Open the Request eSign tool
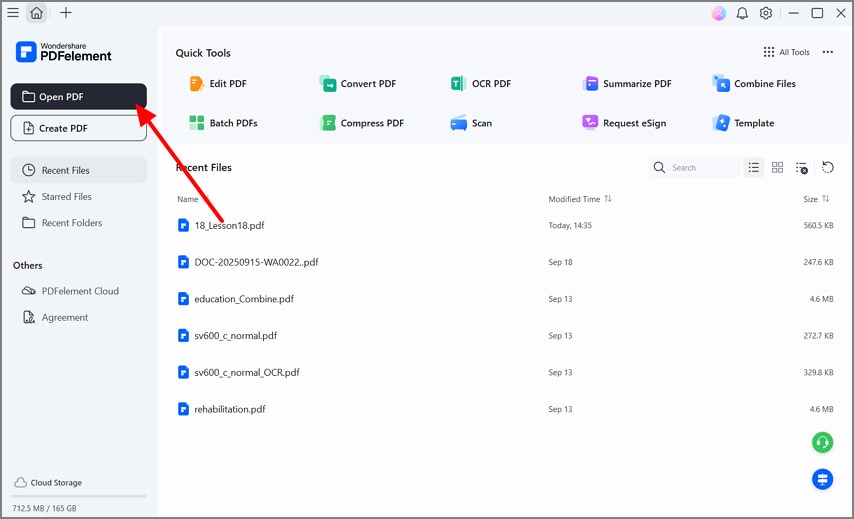This screenshot has width=854, height=519. point(624,123)
